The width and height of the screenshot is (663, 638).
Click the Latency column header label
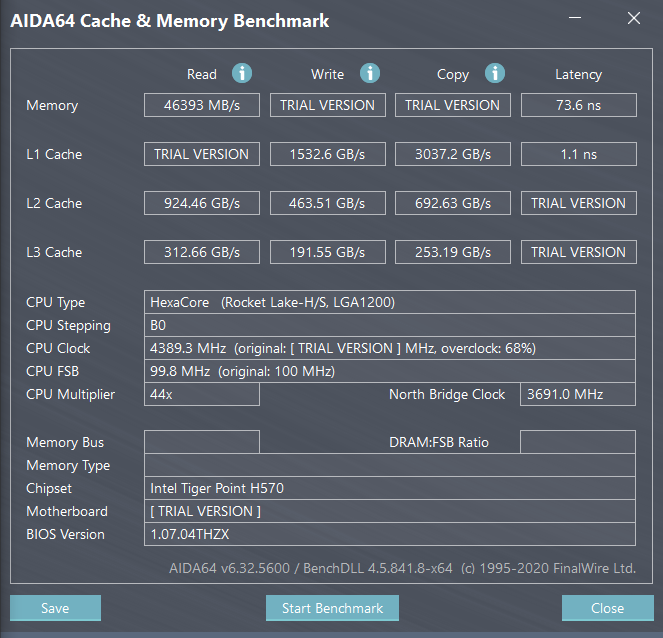click(578, 74)
